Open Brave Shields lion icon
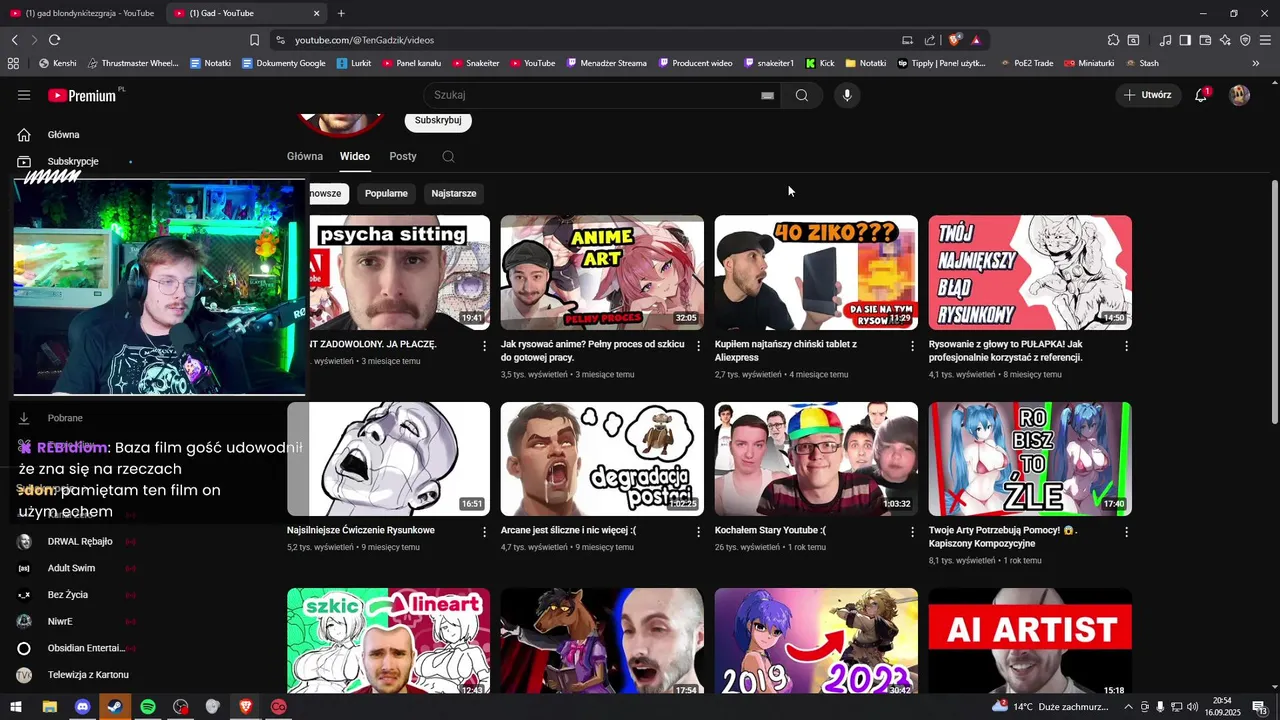Viewport: 1280px width, 720px height. (955, 40)
